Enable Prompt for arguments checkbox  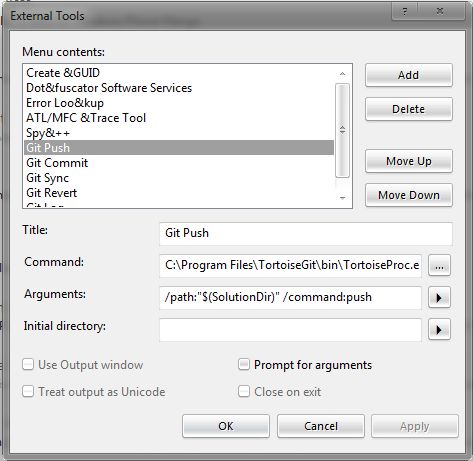[x=244, y=364]
